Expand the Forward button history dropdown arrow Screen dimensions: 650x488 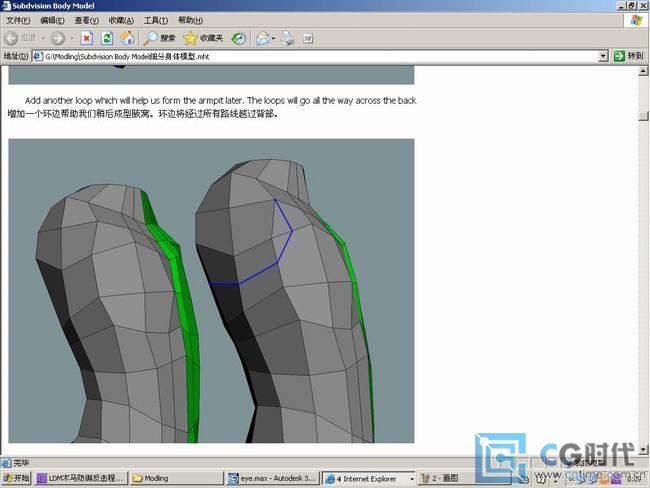click(x=72, y=39)
